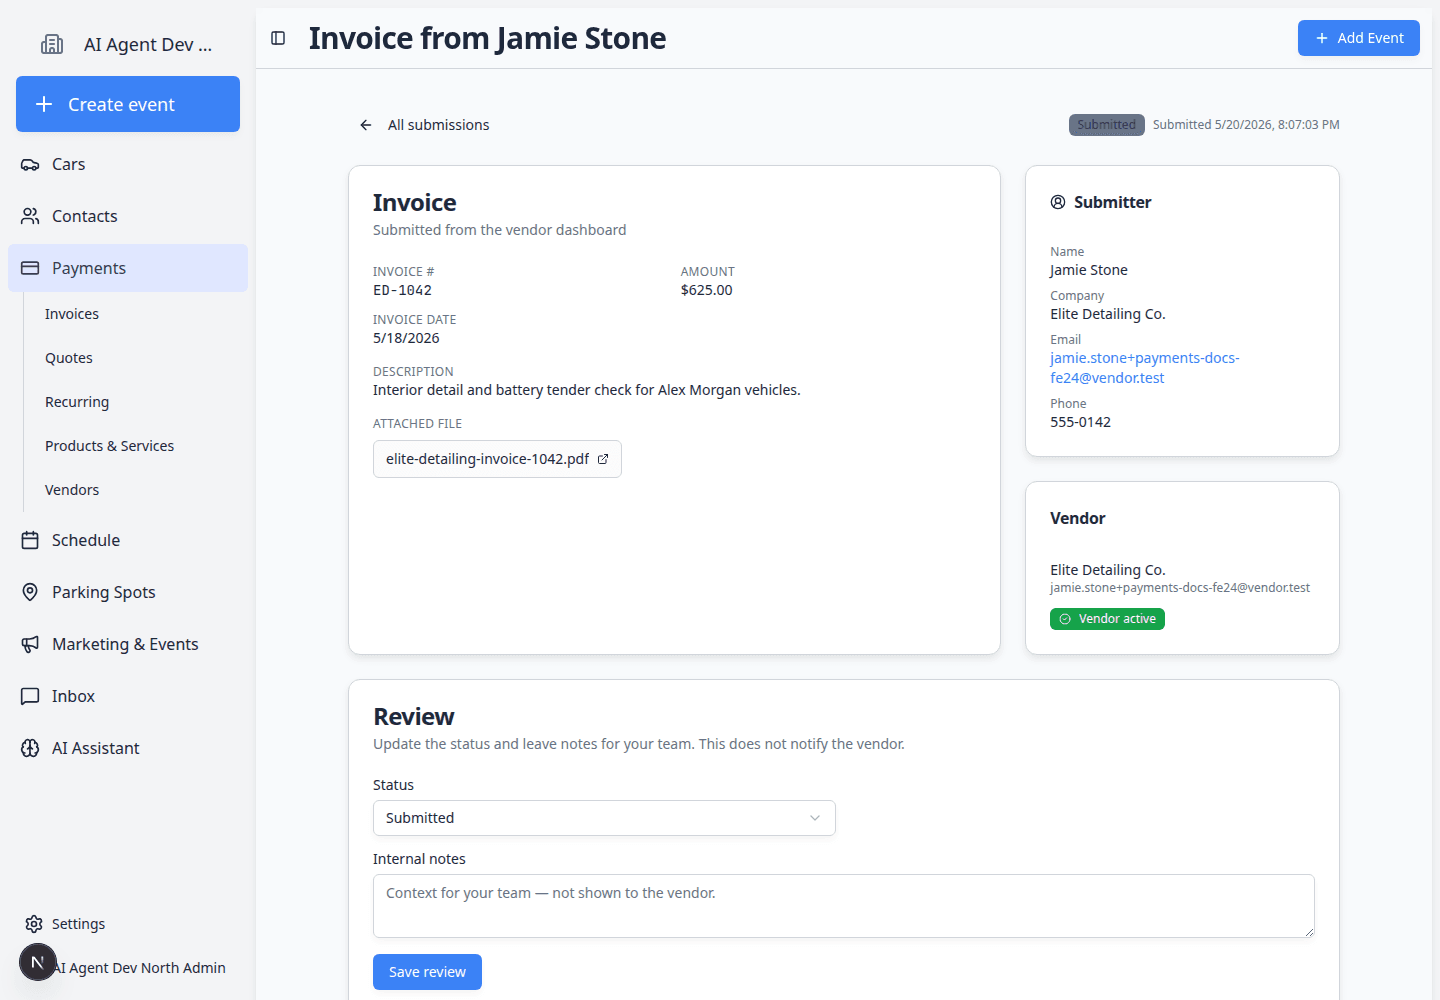The width and height of the screenshot is (1440, 1000).
Task: Open elite-detailing-invoice-1042.pdf attachment
Action: (497, 459)
